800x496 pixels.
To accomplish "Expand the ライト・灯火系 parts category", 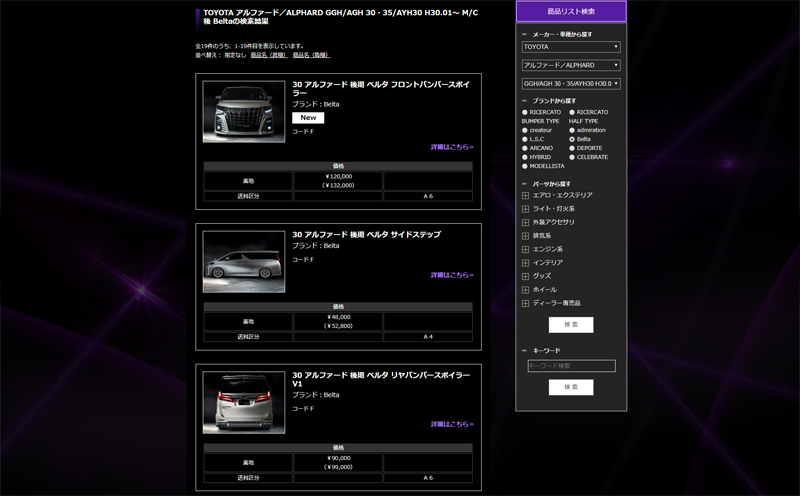I will (526, 209).
